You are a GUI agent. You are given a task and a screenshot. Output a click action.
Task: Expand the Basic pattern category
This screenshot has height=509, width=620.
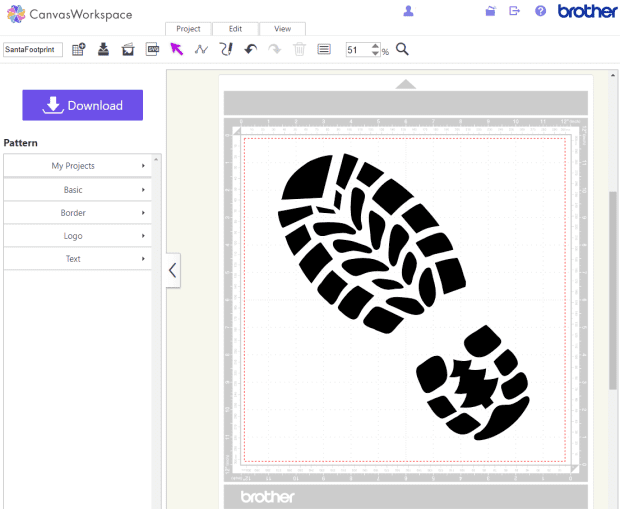click(78, 190)
